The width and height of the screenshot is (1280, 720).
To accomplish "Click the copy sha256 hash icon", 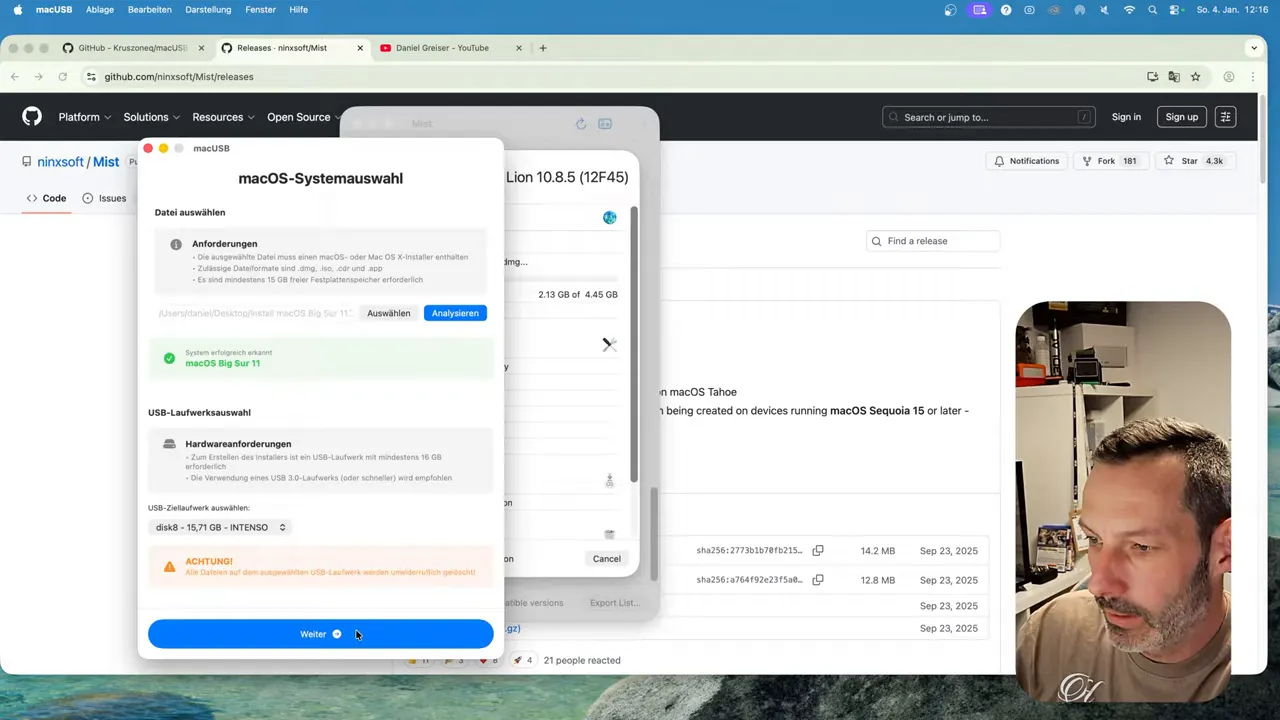I will click(x=818, y=551).
